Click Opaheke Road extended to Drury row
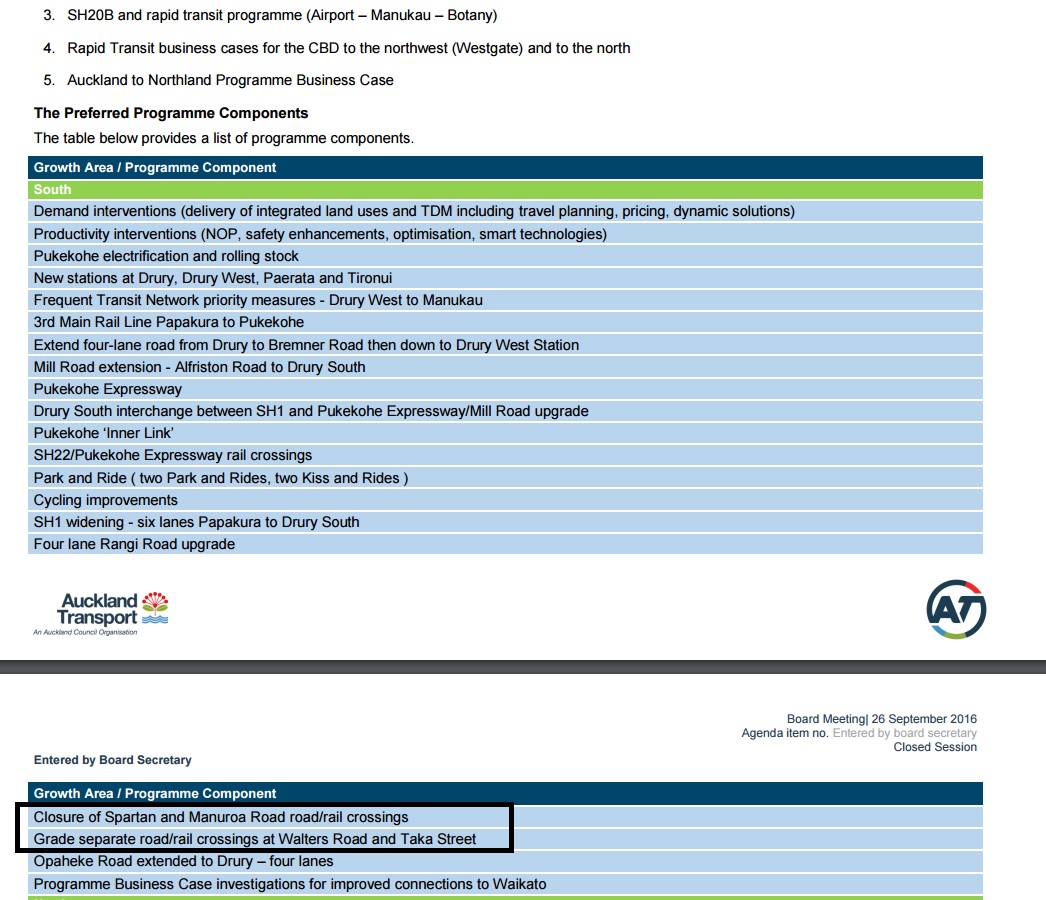The width and height of the screenshot is (1046, 900). pos(183,861)
